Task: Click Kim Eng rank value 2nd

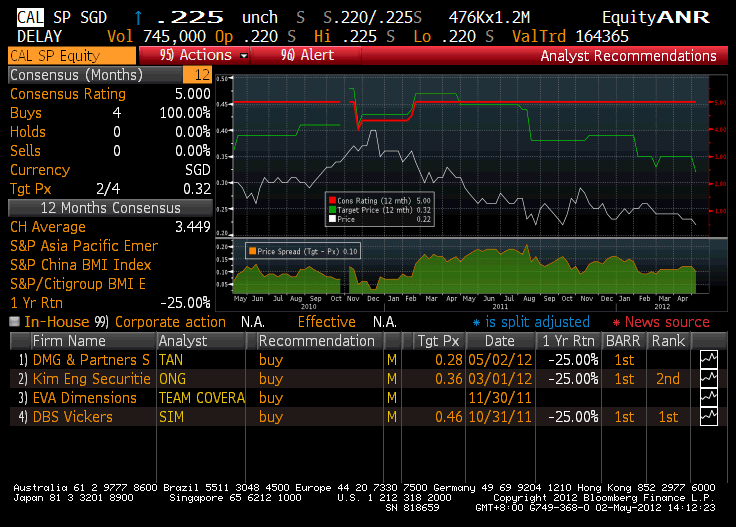Action: click(668, 379)
